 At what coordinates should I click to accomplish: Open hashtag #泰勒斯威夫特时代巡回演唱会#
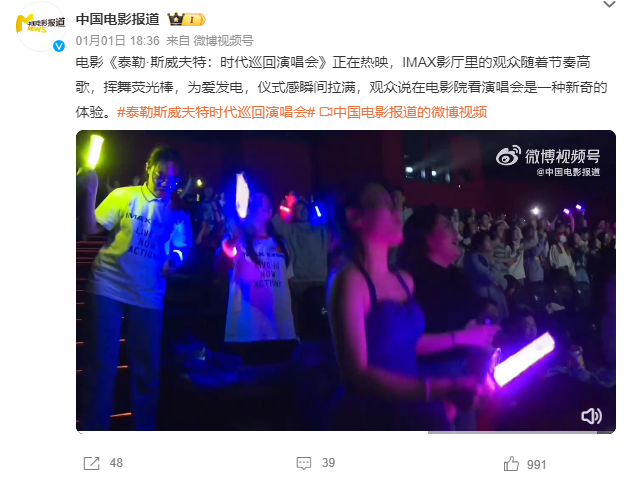[216, 112]
